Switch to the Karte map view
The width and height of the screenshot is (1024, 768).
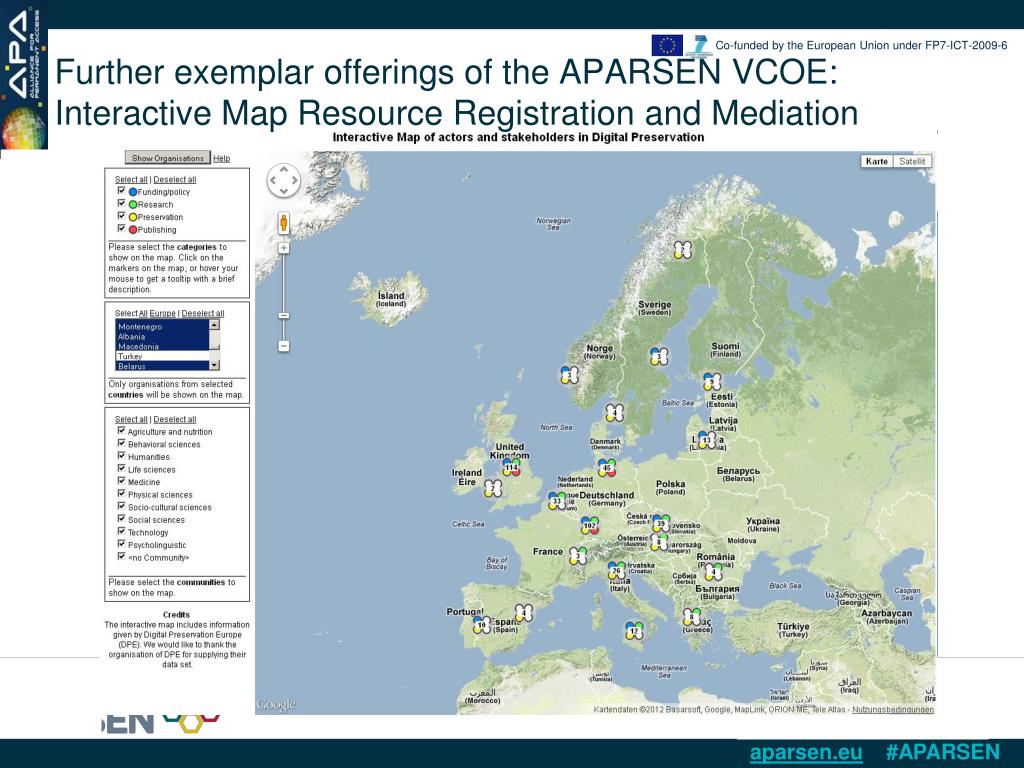pyautogui.click(x=876, y=161)
